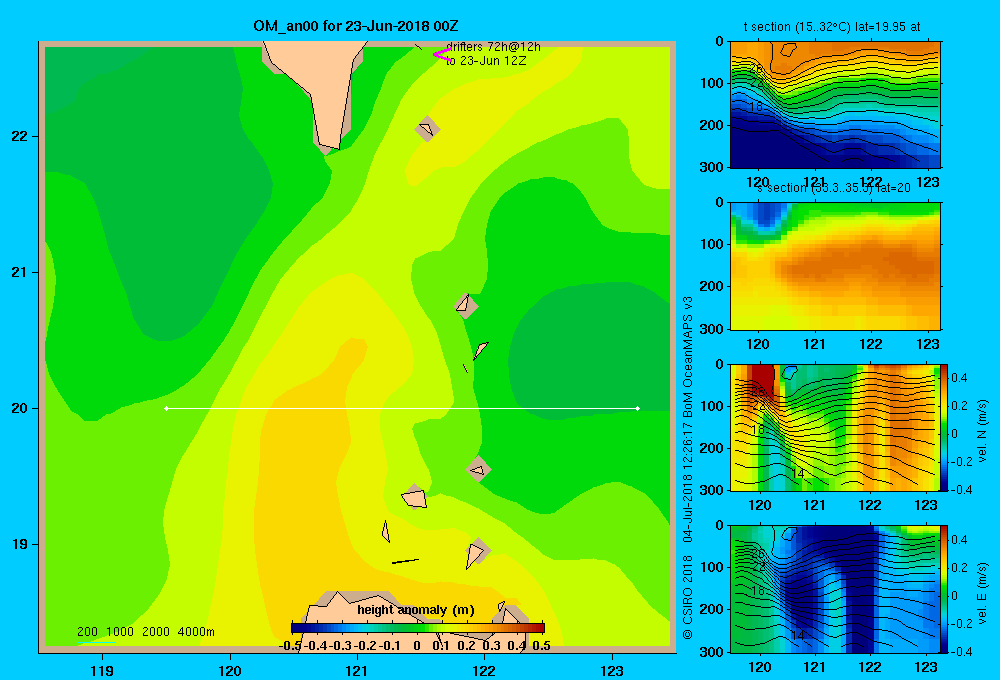Click the '-0.5' value on height anomaly scale
1000x680 pixels.
pyautogui.click(x=290, y=646)
